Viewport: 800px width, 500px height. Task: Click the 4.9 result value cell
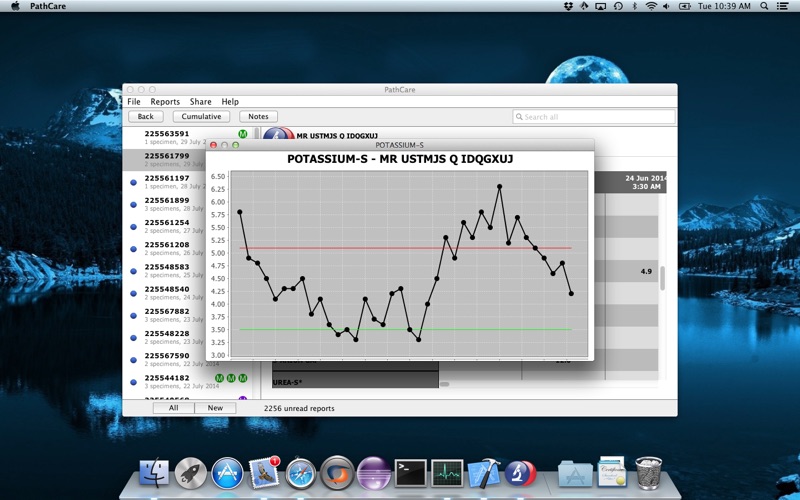pyautogui.click(x=646, y=271)
